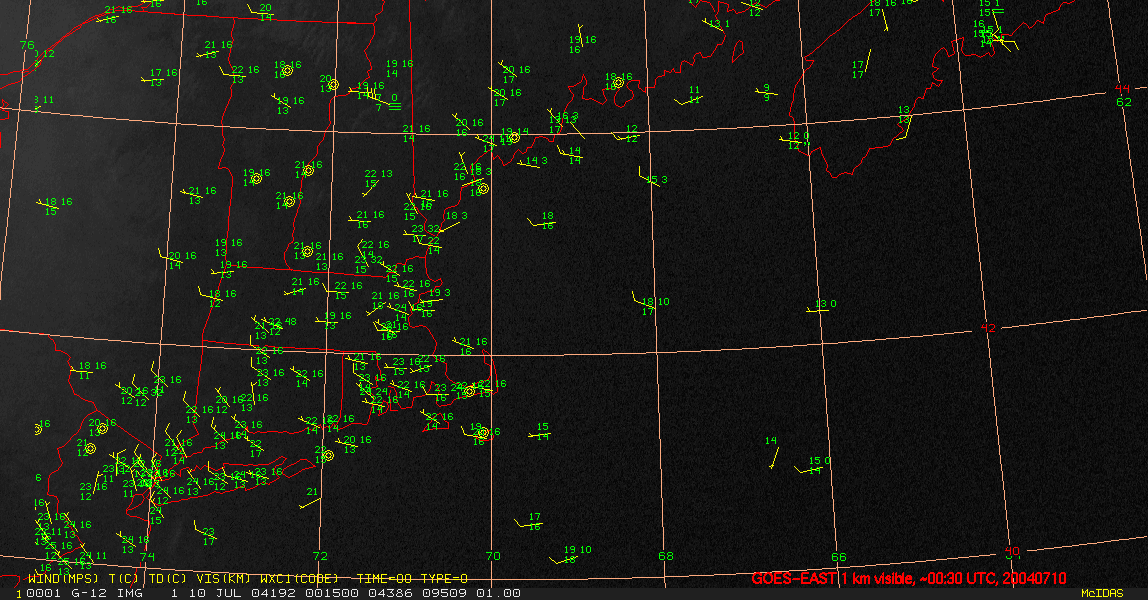Click the longitude 70 grid label
Image resolution: width=1148 pixels, height=600 pixels.
point(493,556)
